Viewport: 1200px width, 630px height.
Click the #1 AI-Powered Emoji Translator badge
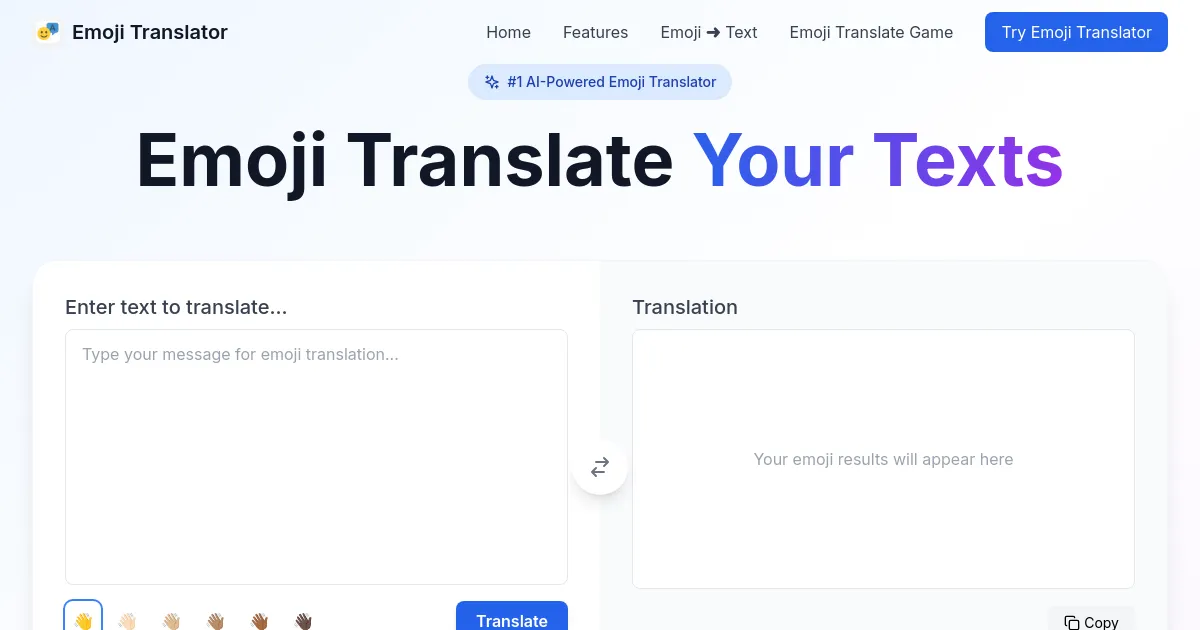point(600,82)
